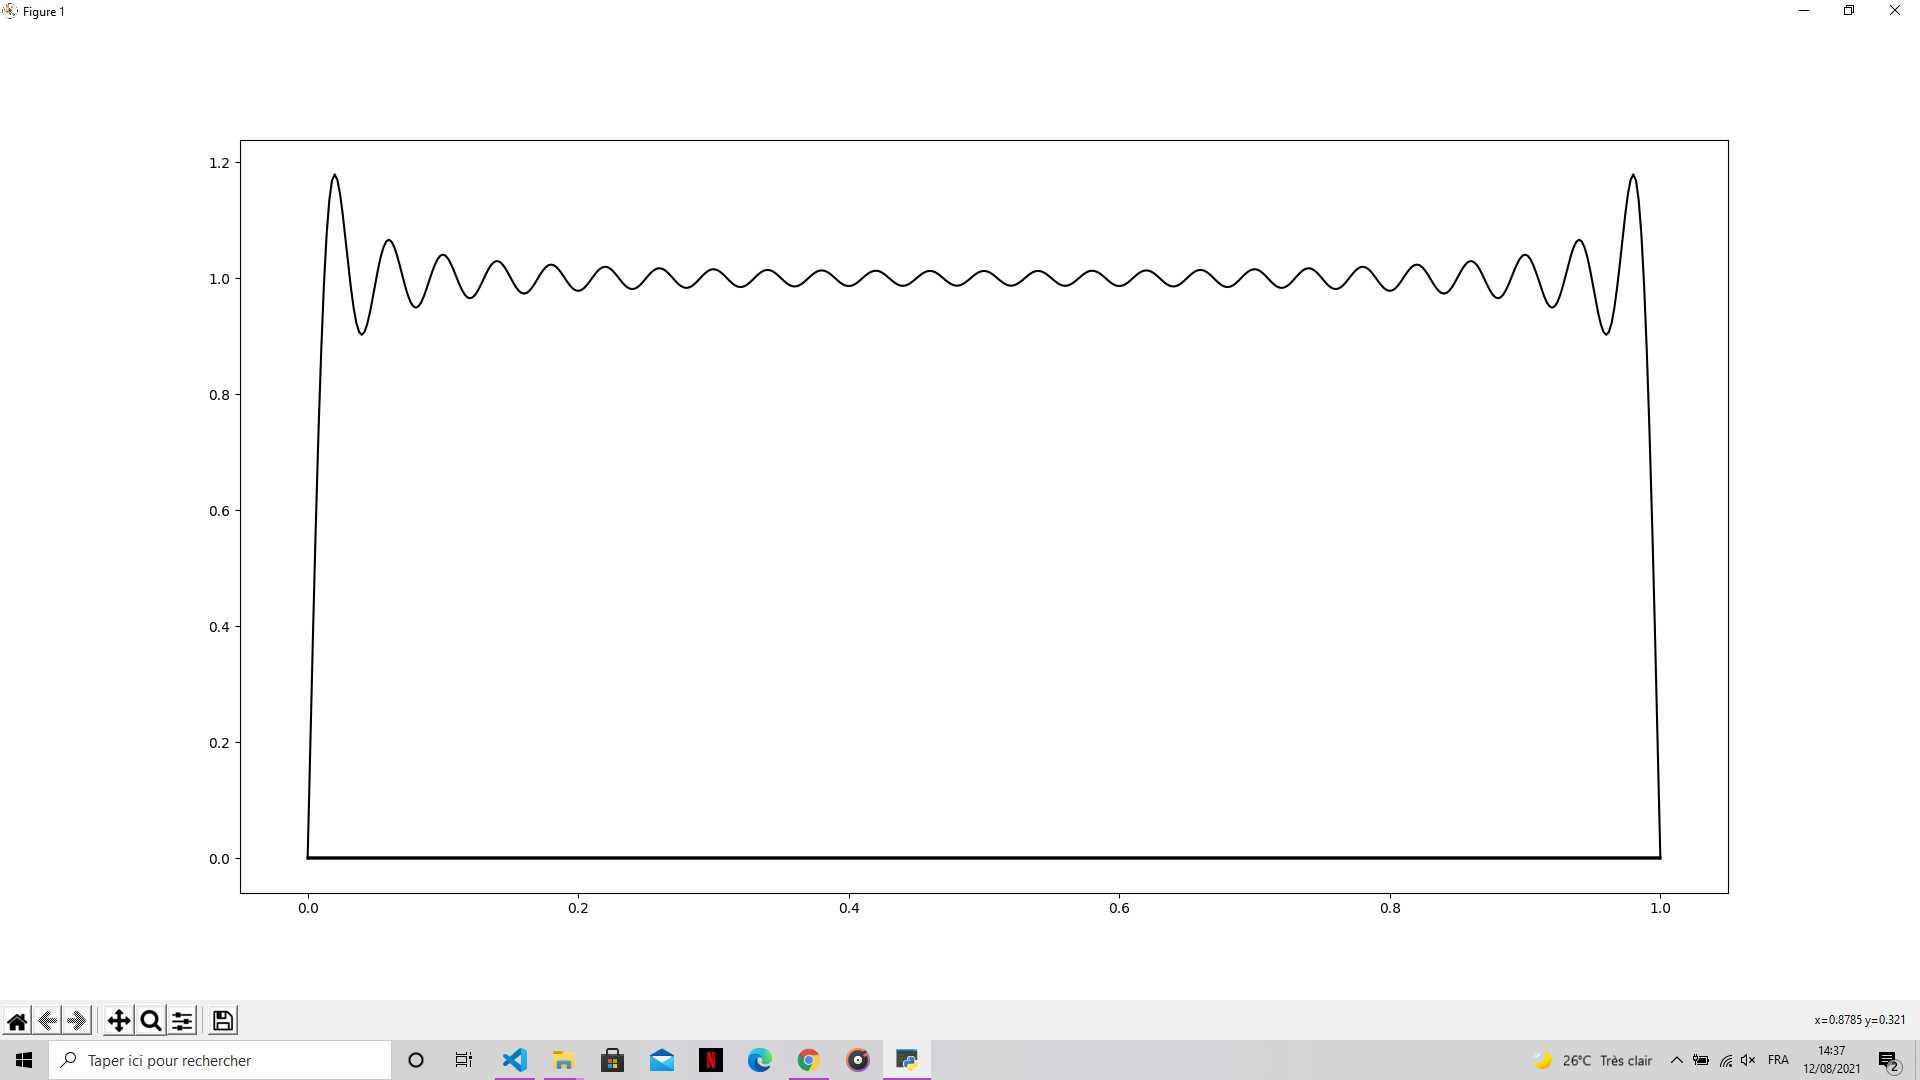Image resolution: width=1920 pixels, height=1080 pixels.
Task: Click the x-axis tick label 0.4
Action: (x=849, y=908)
